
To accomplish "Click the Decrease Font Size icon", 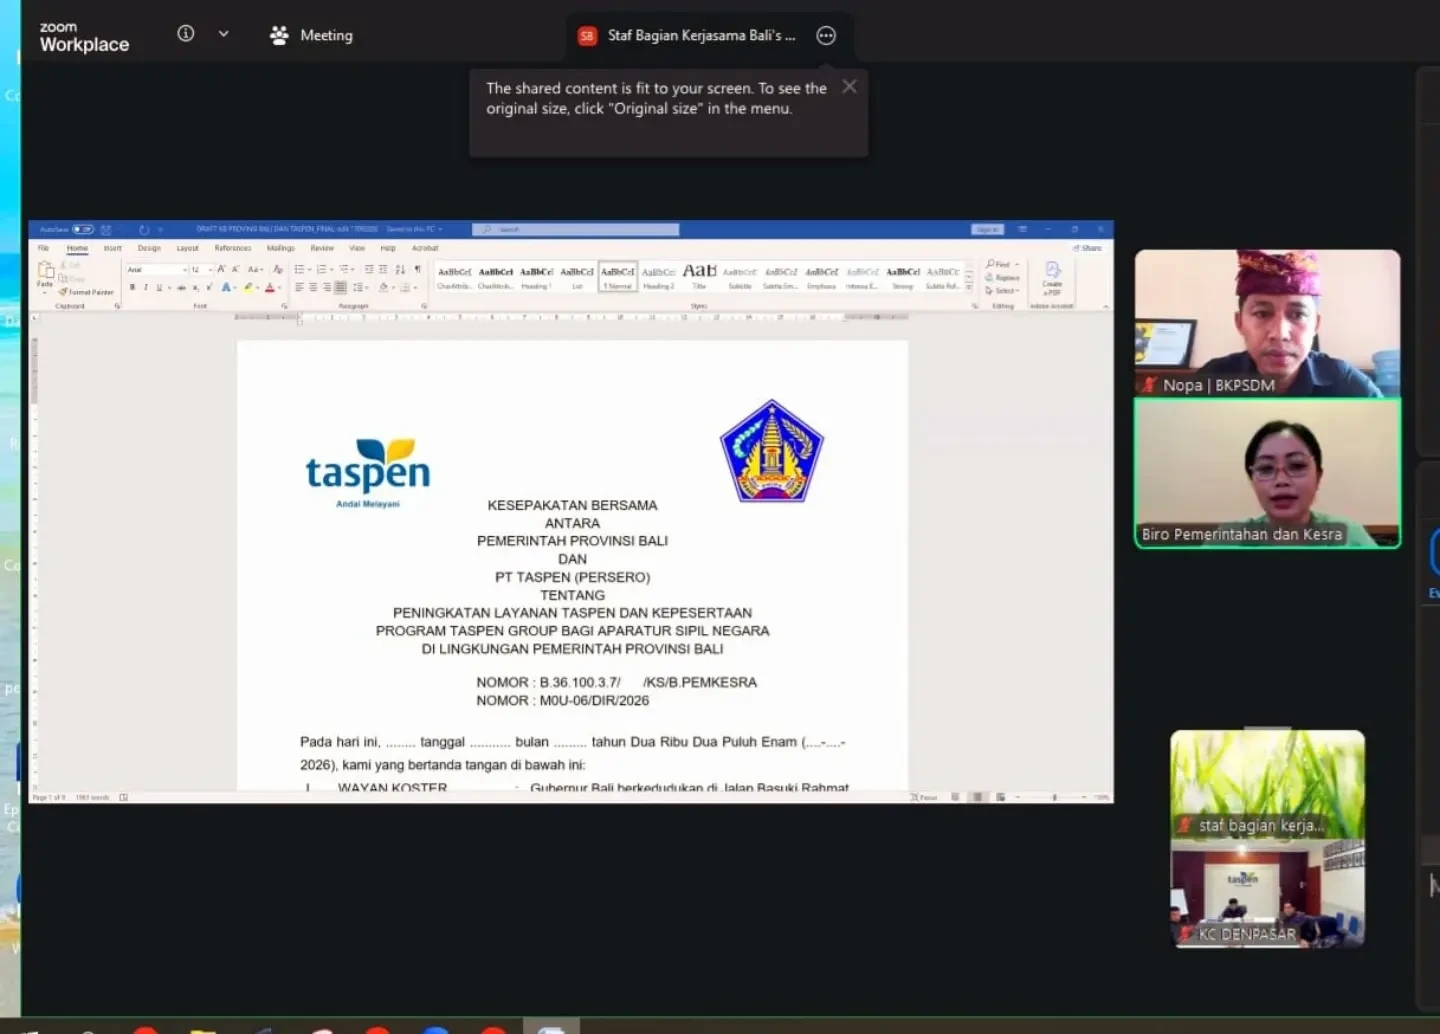I will click(235, 269).
